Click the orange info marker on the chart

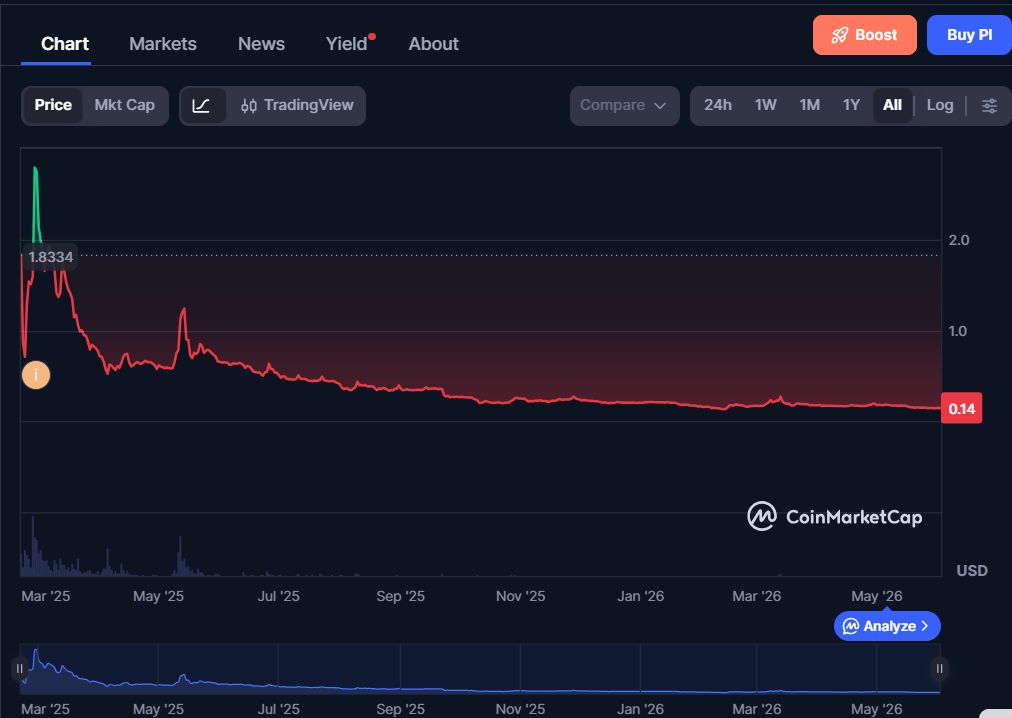pos(36,375)
